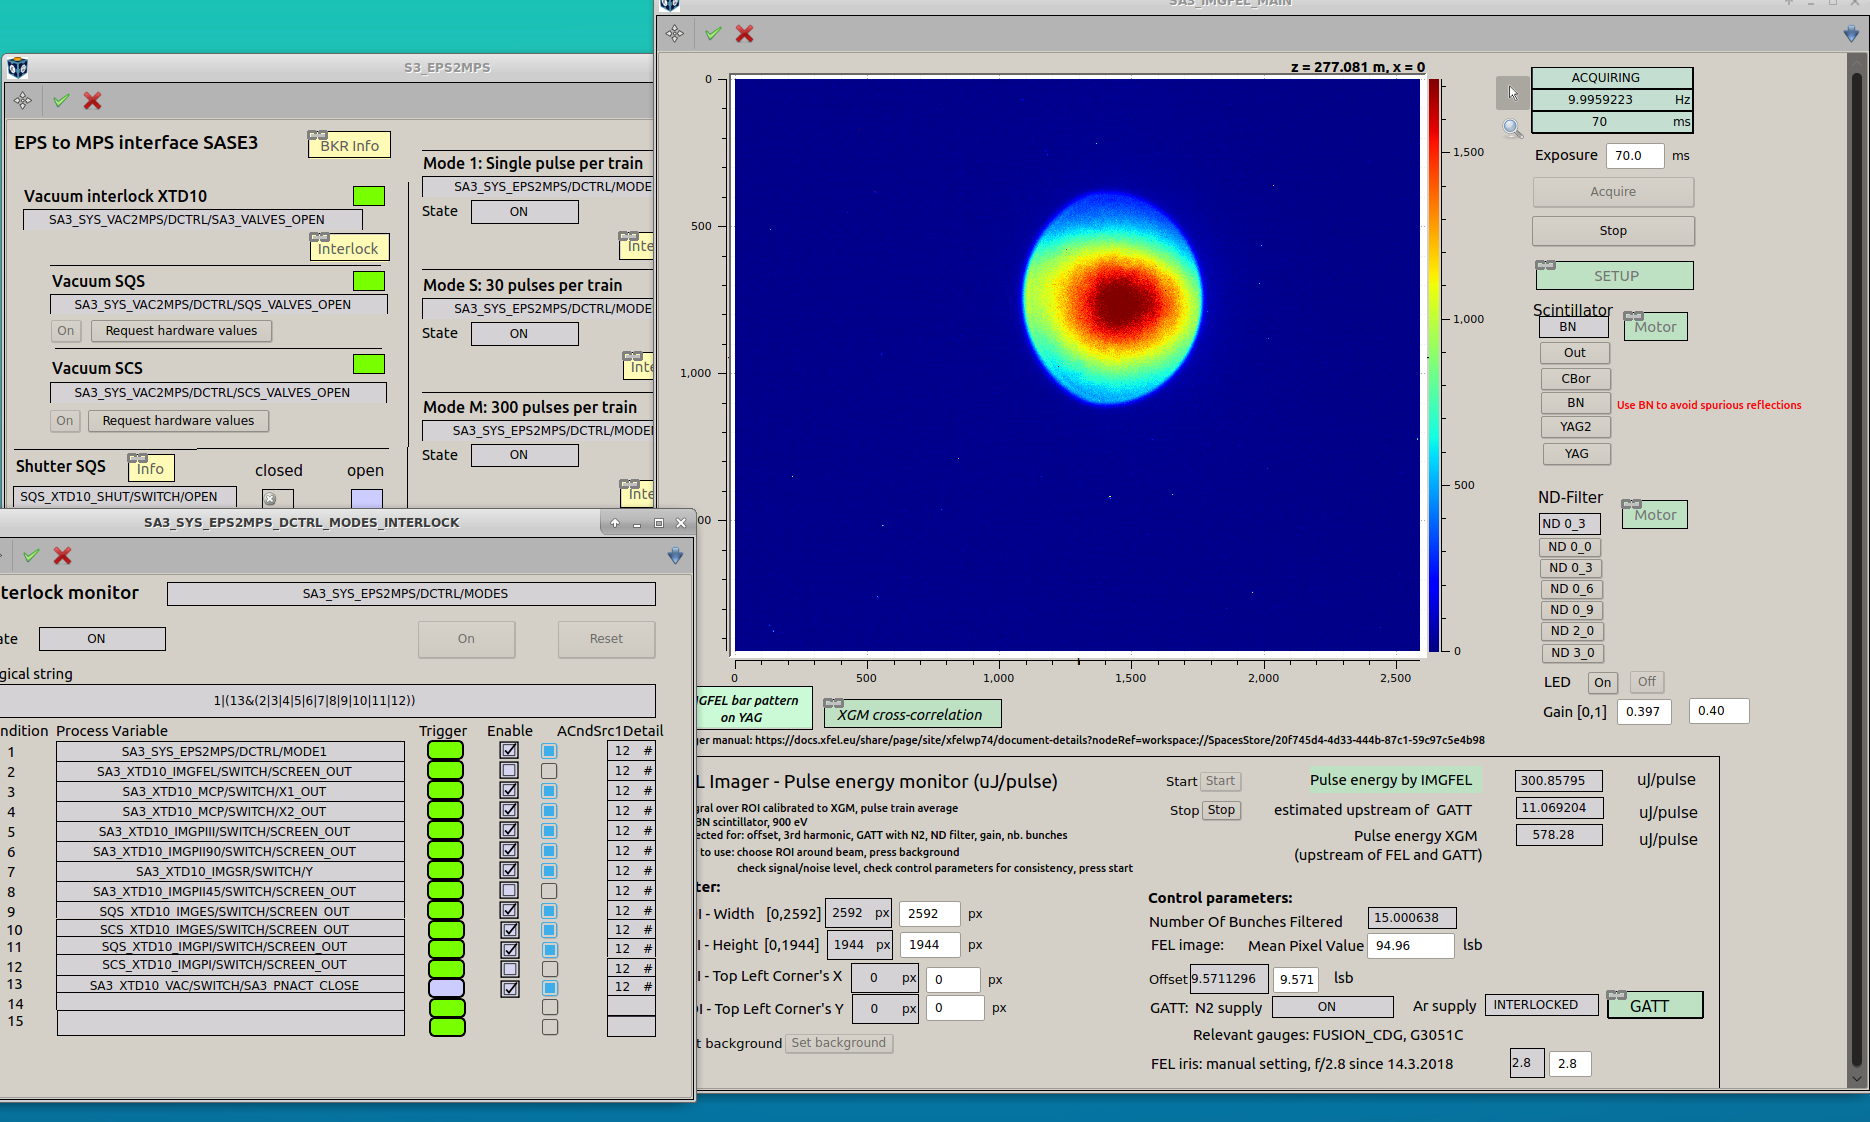The image size is (1870, 1122).
Task: Click the move-arrows icon in S3_EPS2MPS toolbar
Action: (x=23, y=100)
